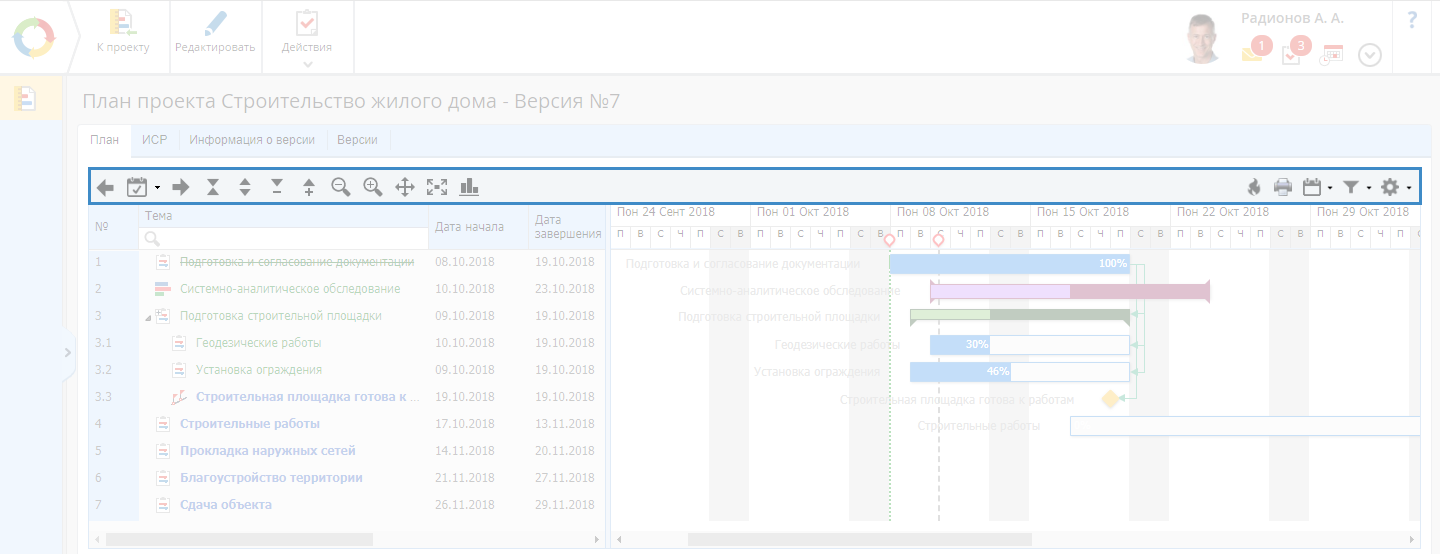Open the help question mark
The image size is (1440, 554).
1412,20
